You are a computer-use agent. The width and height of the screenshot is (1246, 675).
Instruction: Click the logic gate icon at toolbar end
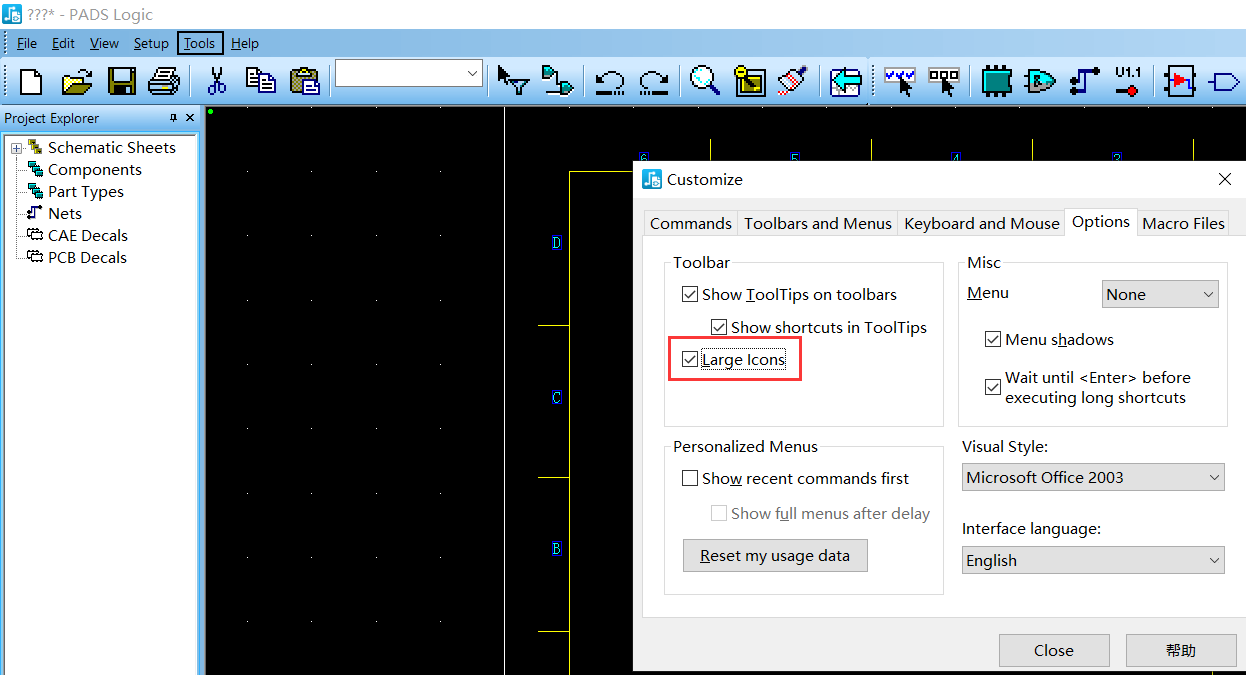(x=1224, y=81)
